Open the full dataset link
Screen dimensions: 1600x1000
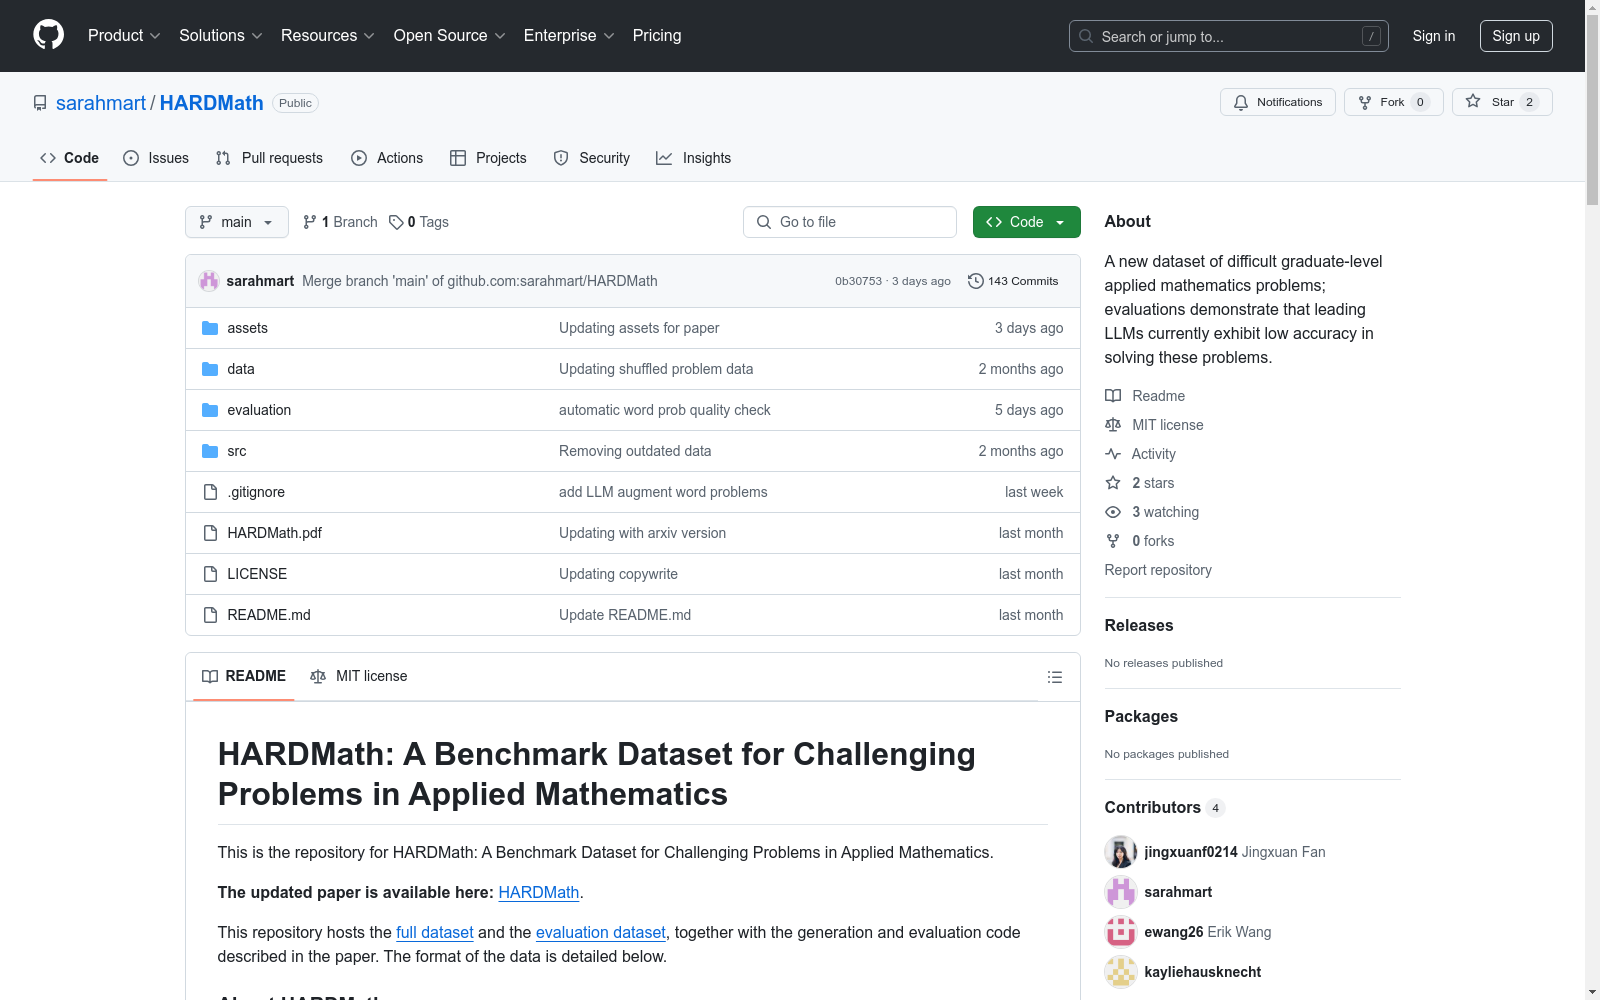click(435, 932)
